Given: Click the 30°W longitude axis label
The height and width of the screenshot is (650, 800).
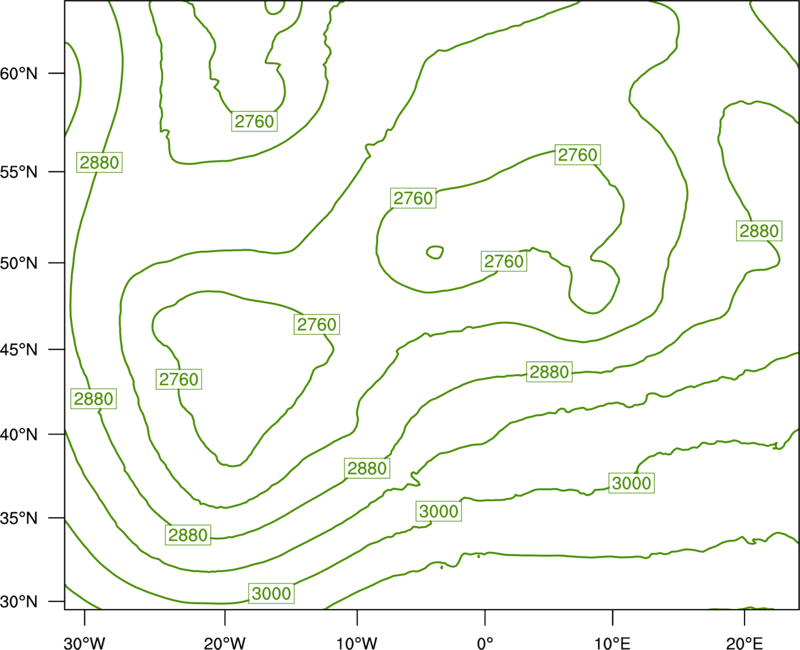Looking at the screenshot, I should 85,643.
